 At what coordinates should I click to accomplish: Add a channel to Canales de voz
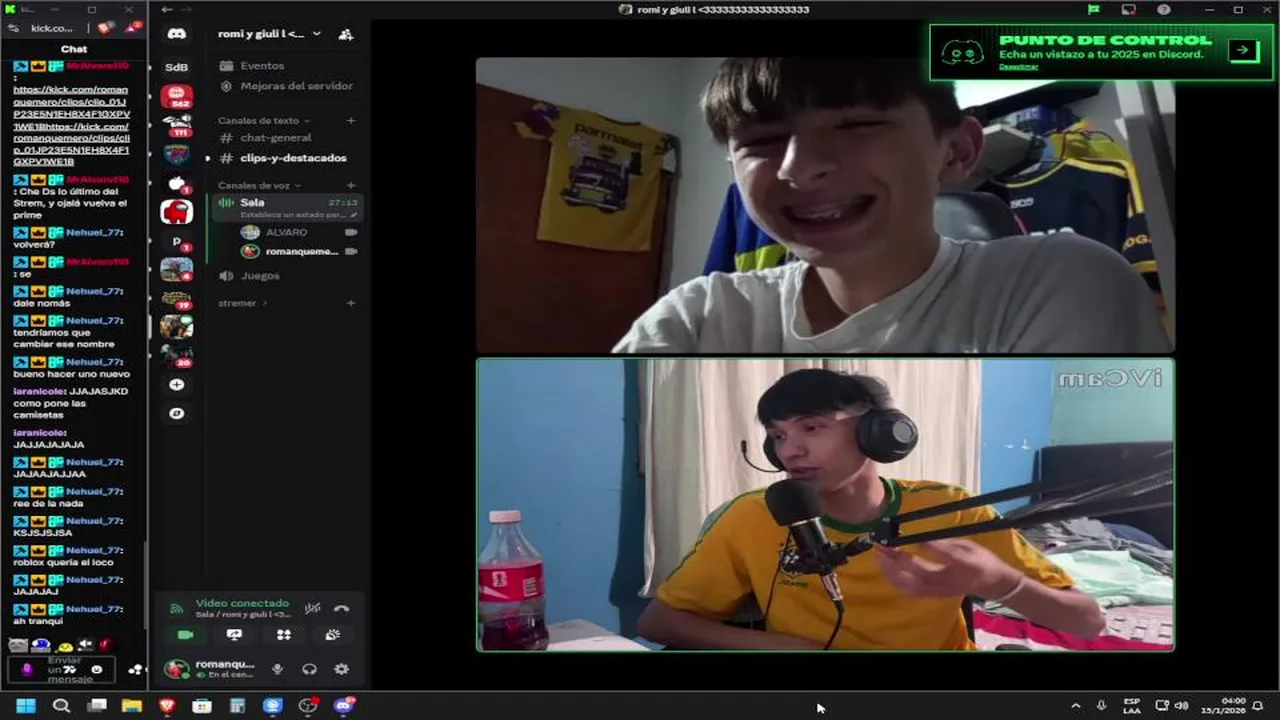[x=350, y=186]
